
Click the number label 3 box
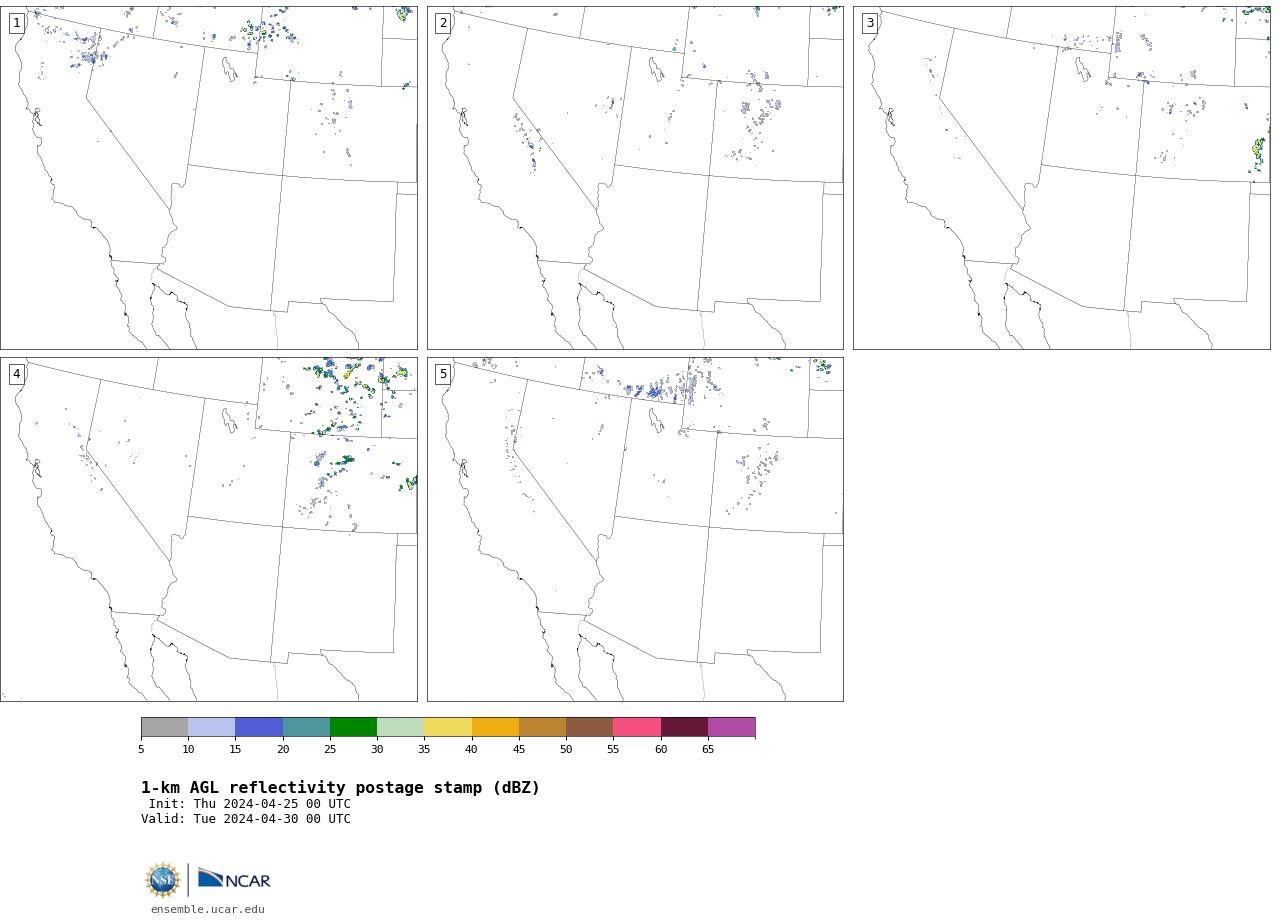pyautogui.click(x=870, y=23)
